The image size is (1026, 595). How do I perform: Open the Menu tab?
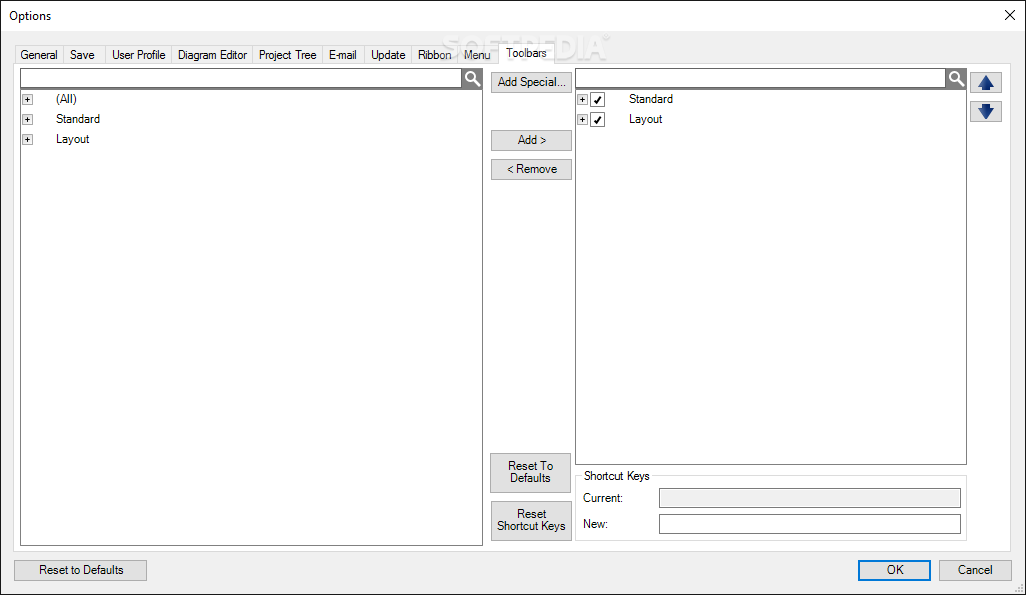(477, 55)
